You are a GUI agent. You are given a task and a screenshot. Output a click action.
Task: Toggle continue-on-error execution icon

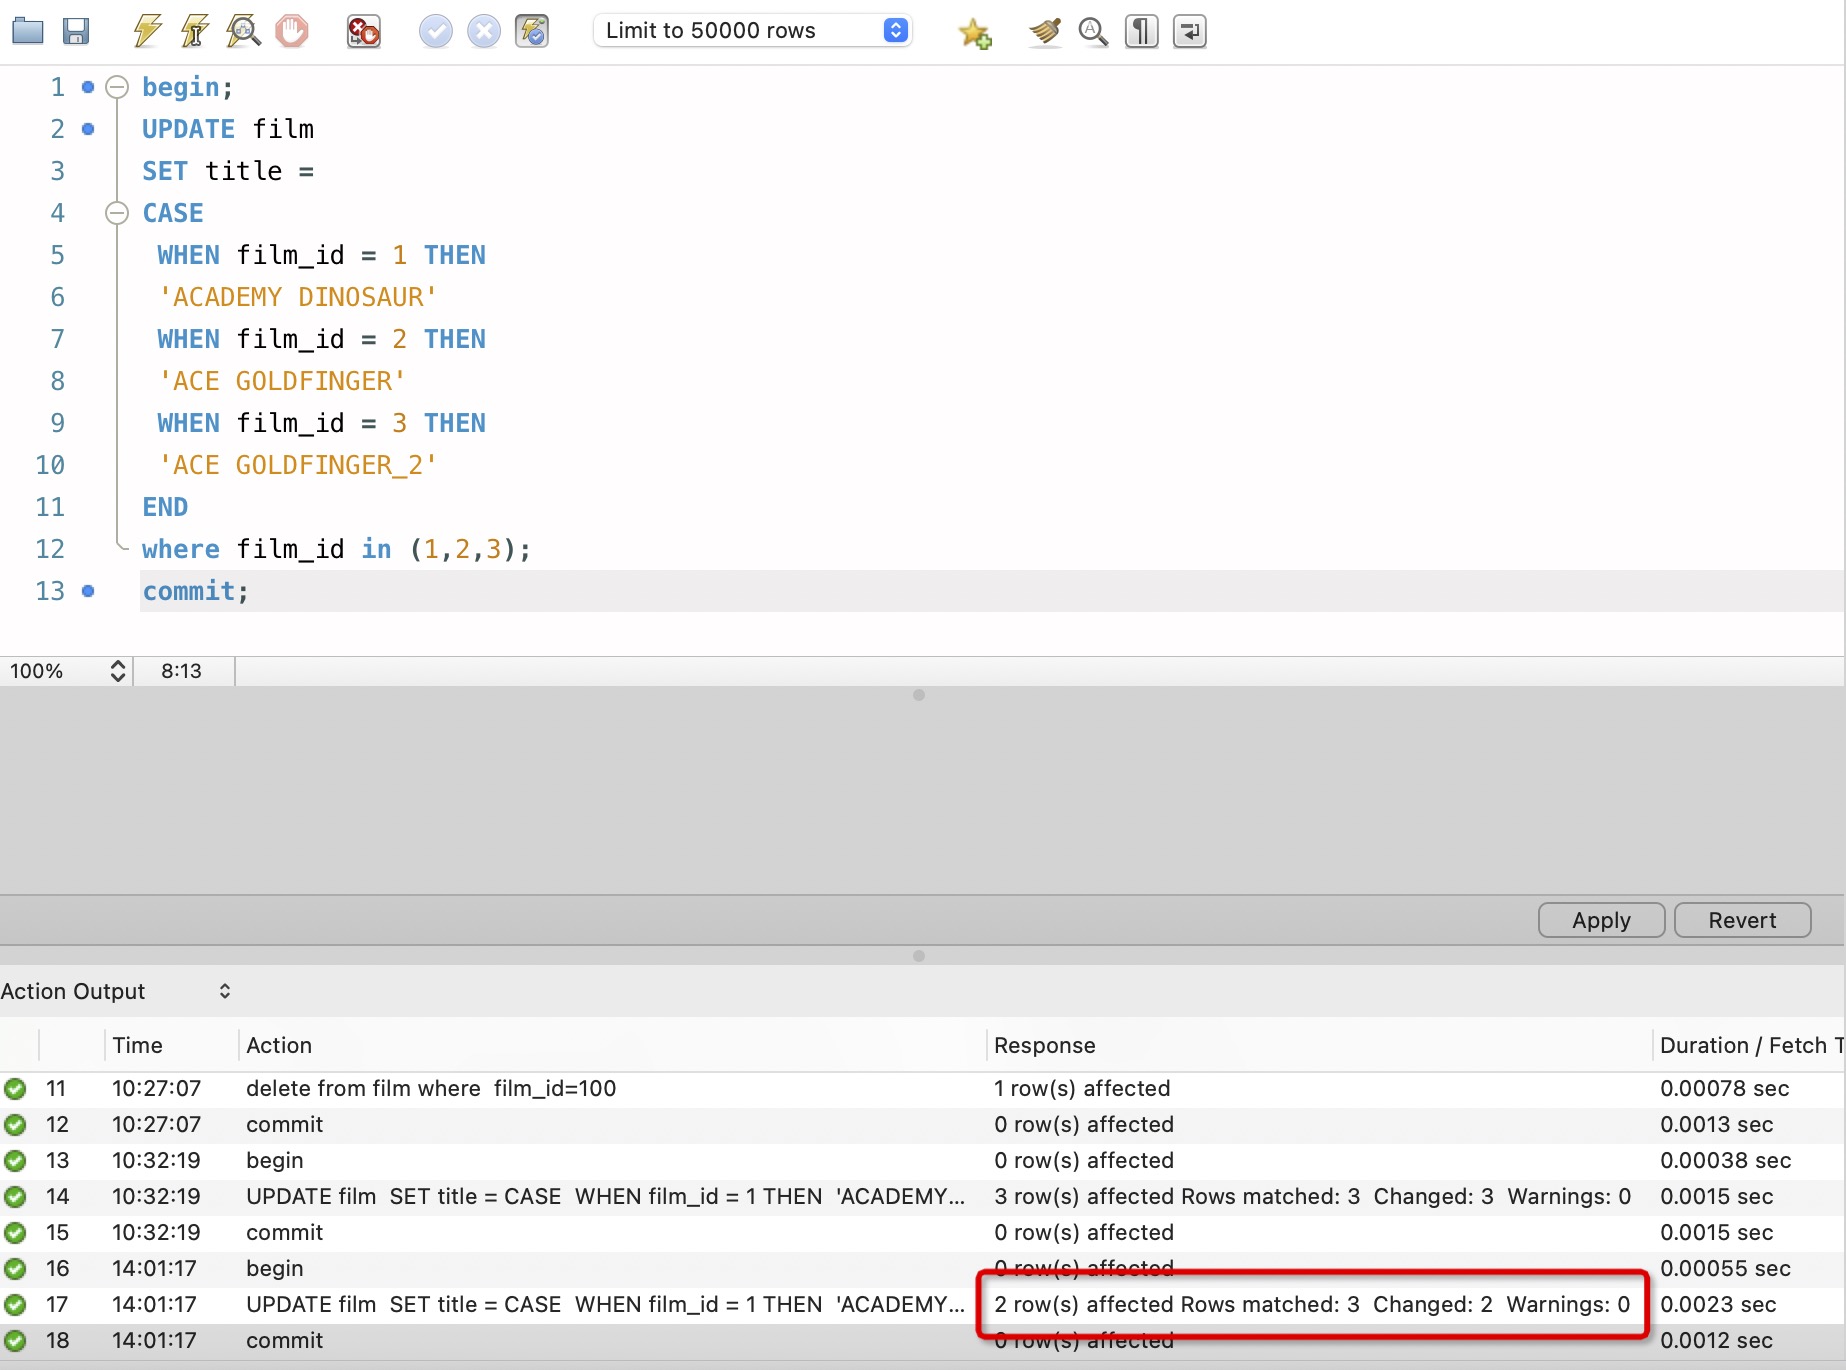[363, 31]
